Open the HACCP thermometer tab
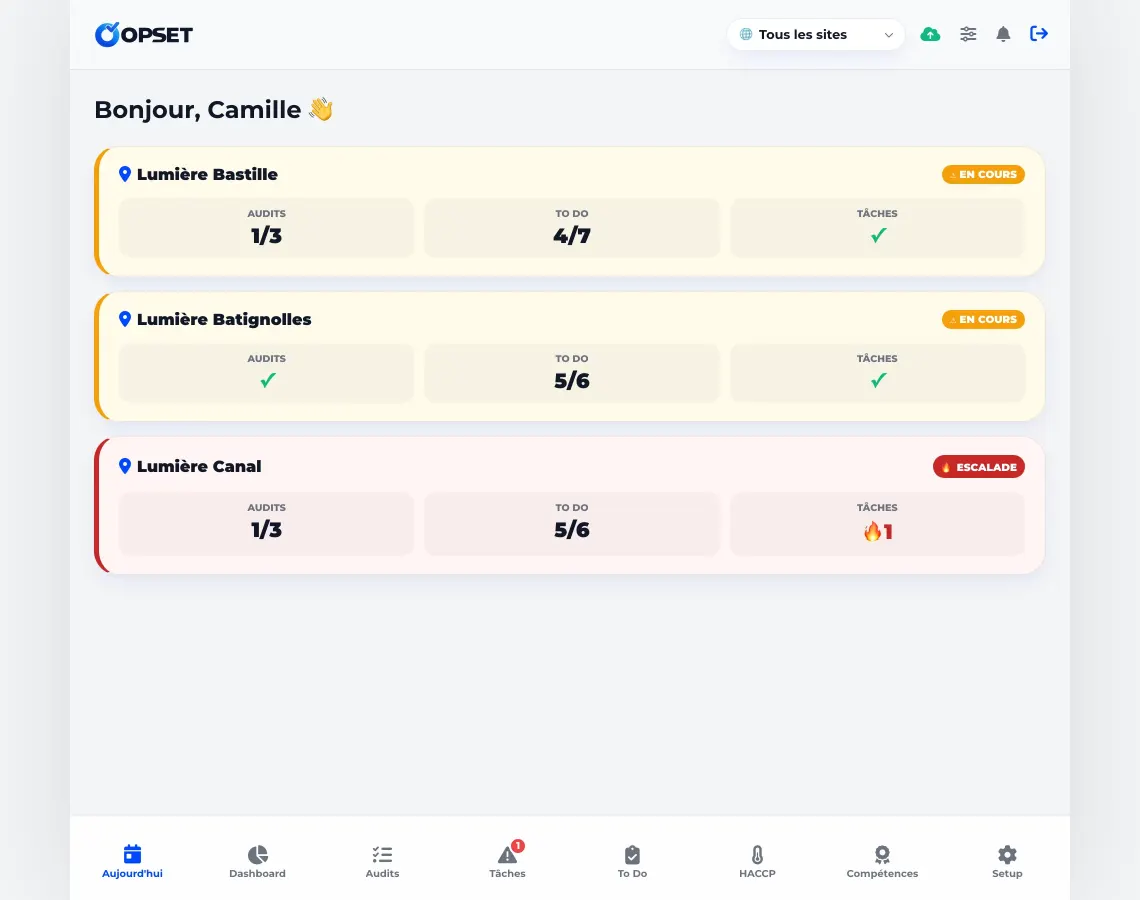1140x900 pixels. pos(758,861)
